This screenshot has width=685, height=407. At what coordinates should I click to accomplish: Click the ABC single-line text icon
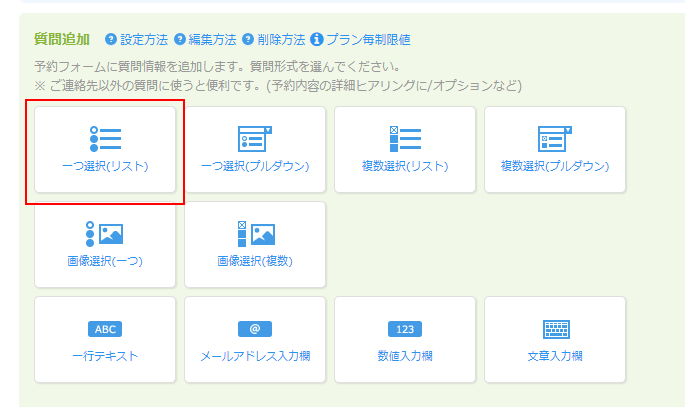105,329
